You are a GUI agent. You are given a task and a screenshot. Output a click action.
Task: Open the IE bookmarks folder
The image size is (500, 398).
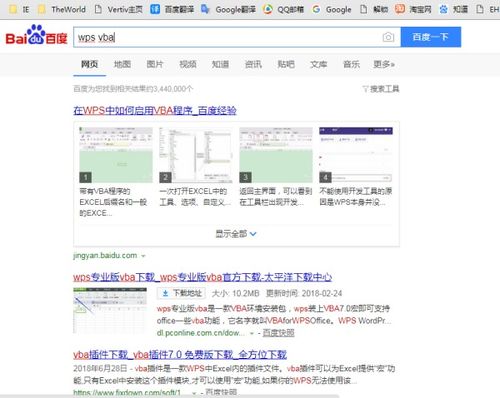[x=19, y=9]
